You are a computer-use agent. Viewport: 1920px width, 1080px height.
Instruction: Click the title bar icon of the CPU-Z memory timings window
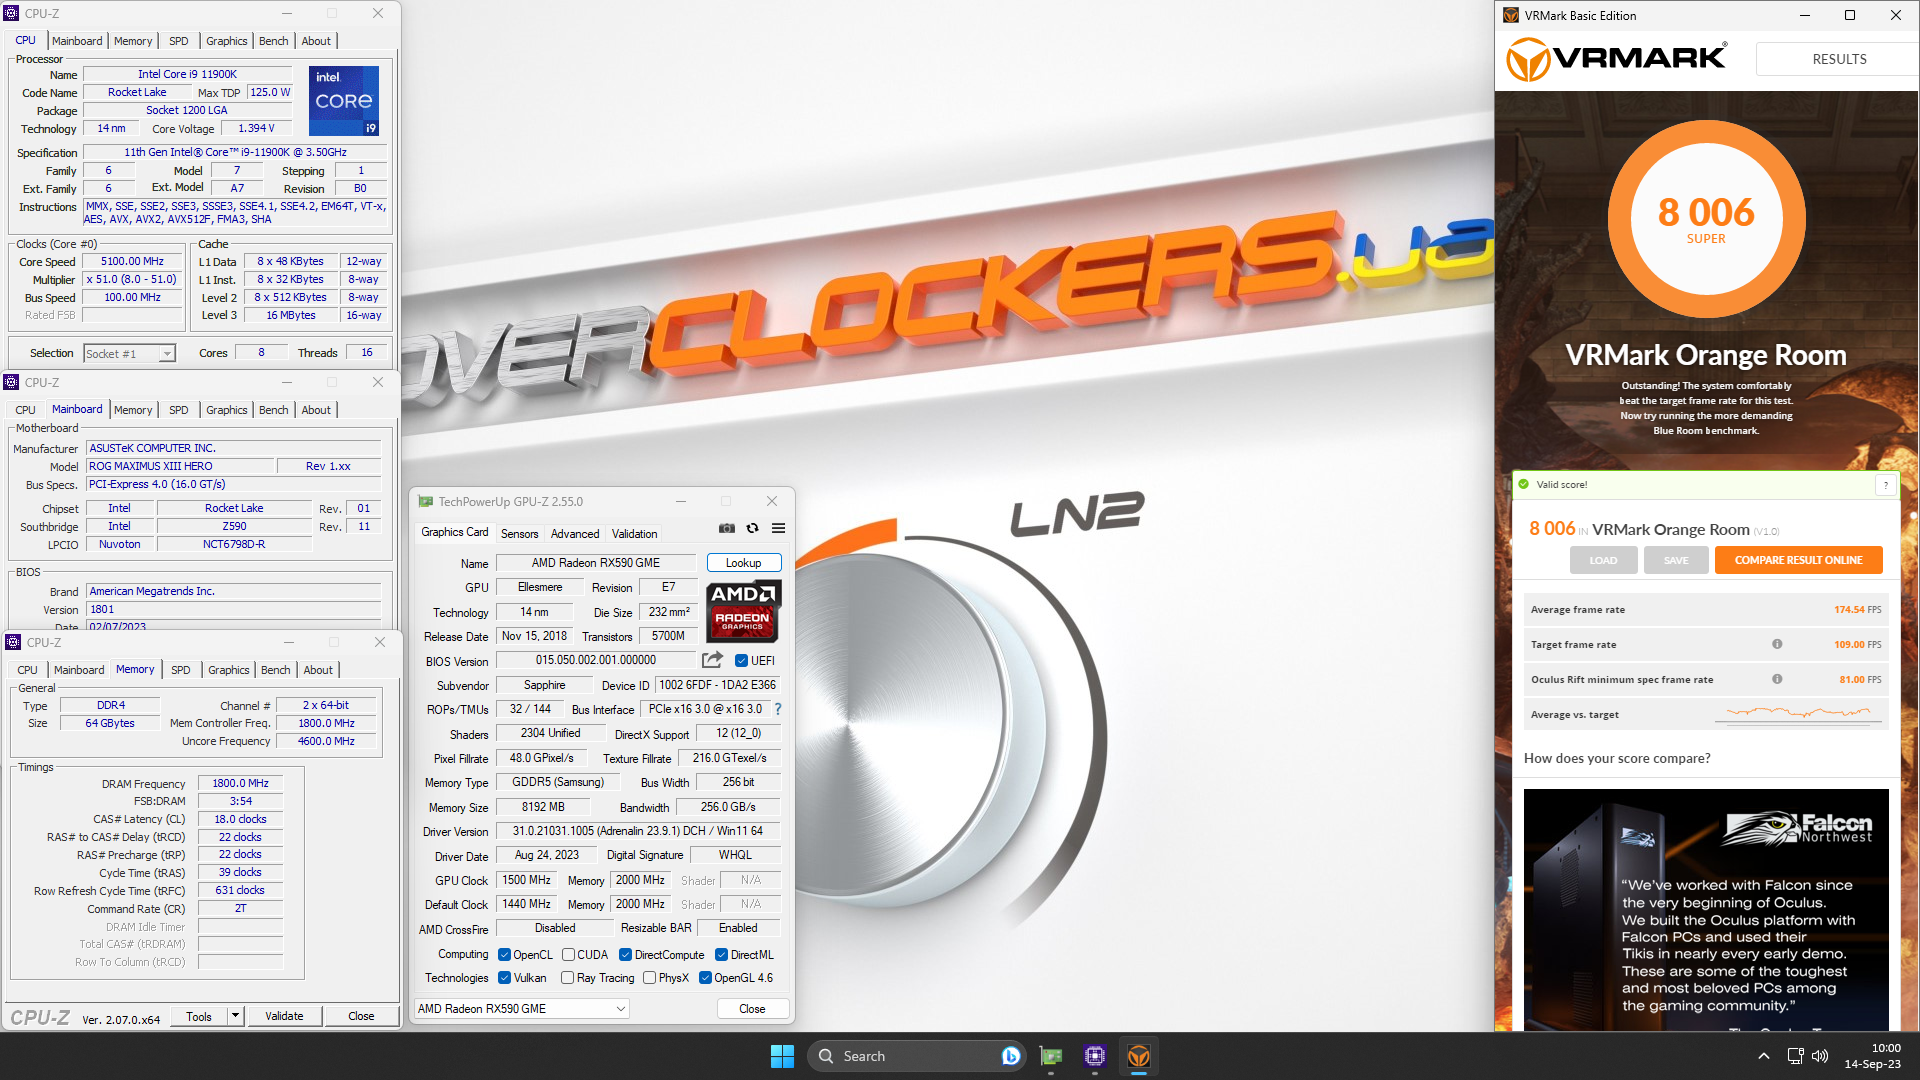coord(13,642)
